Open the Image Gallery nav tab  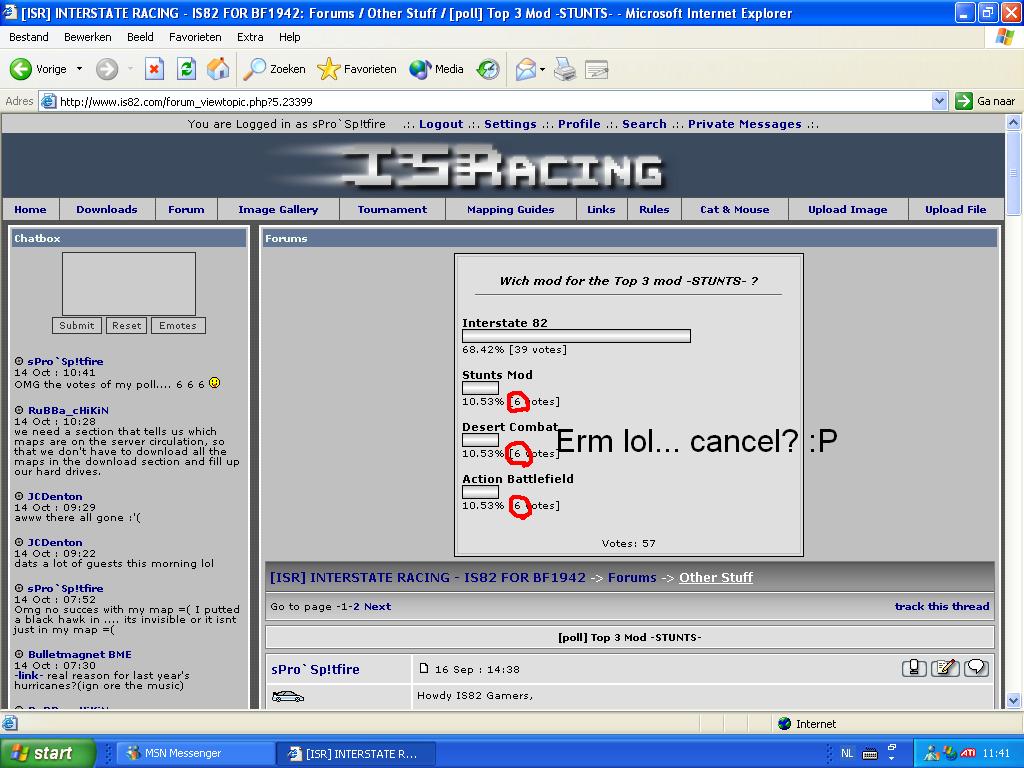pyautogui.click(x=278, y=210)
